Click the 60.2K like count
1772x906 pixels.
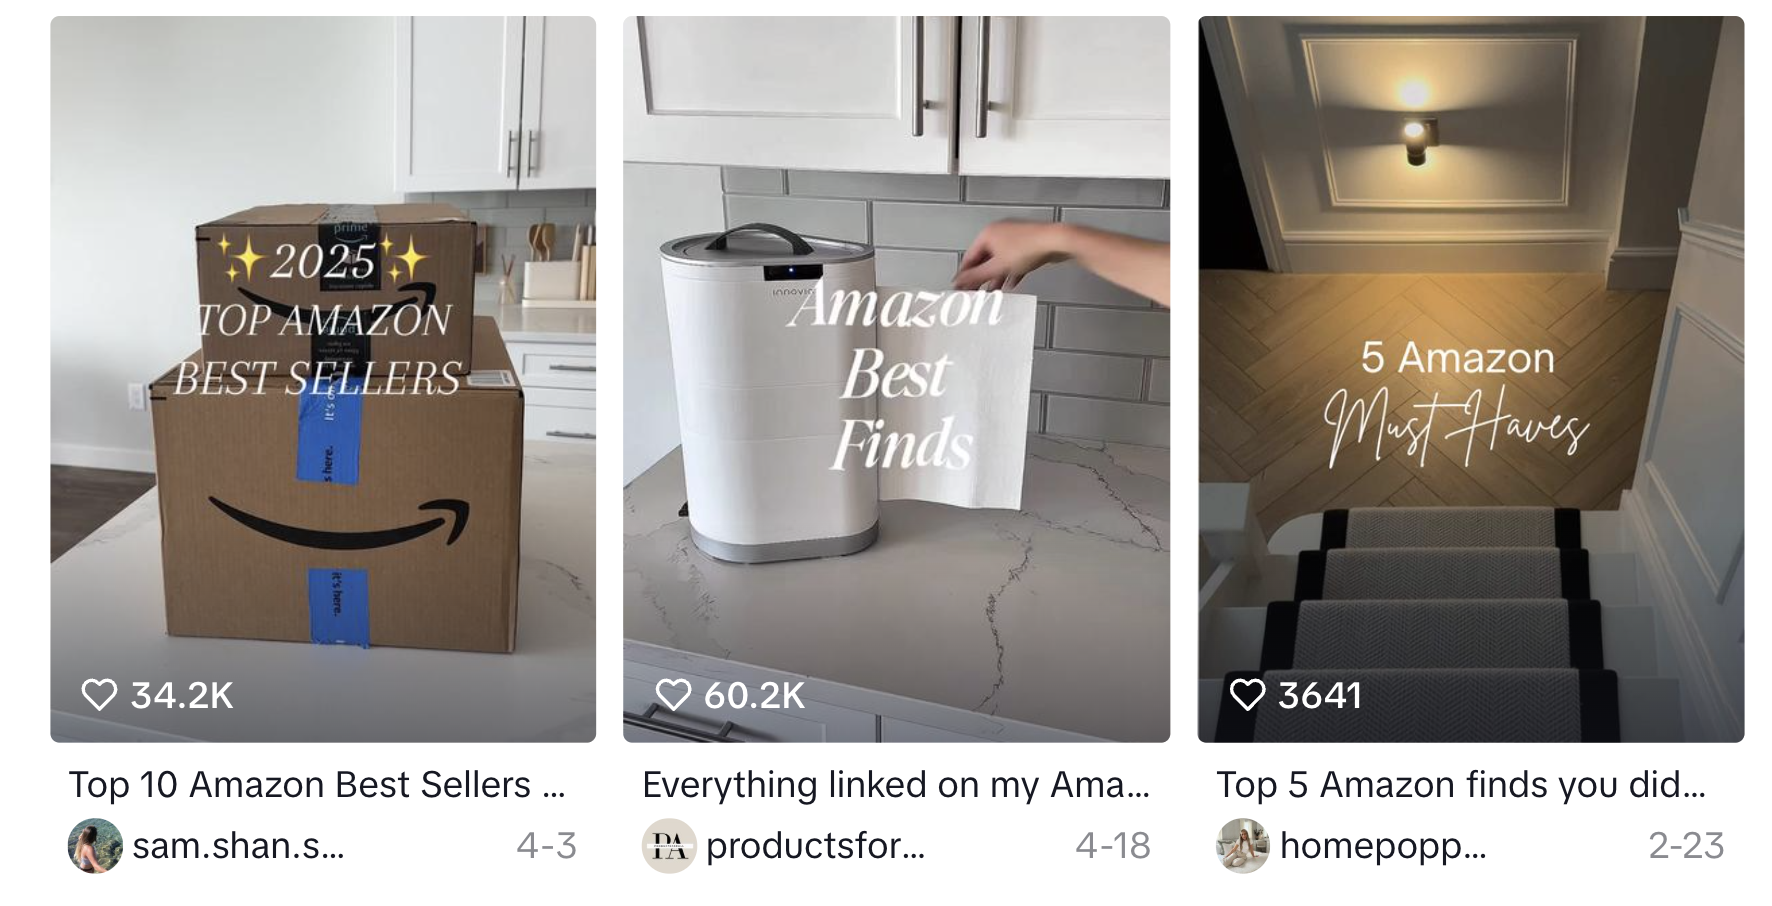755,695
